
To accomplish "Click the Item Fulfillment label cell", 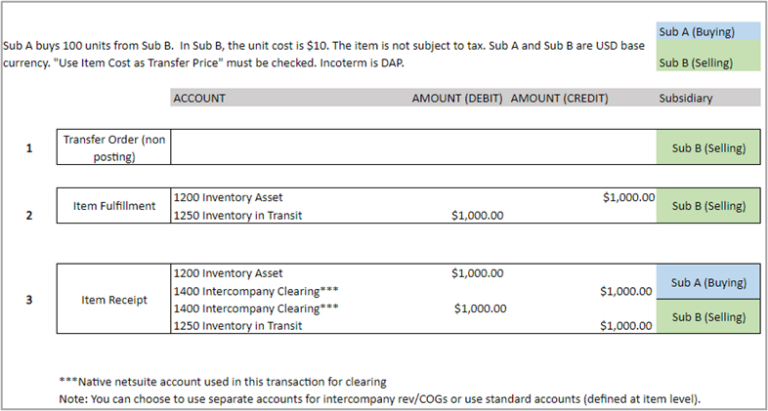I will [x=114, y=206].
